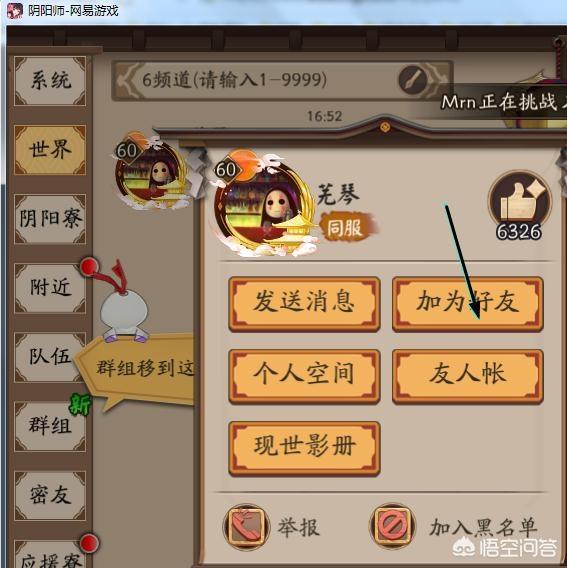Viewport: 567px width, 568px height.
Task: Click the 加为好友 button
Action: coord(468,304)
